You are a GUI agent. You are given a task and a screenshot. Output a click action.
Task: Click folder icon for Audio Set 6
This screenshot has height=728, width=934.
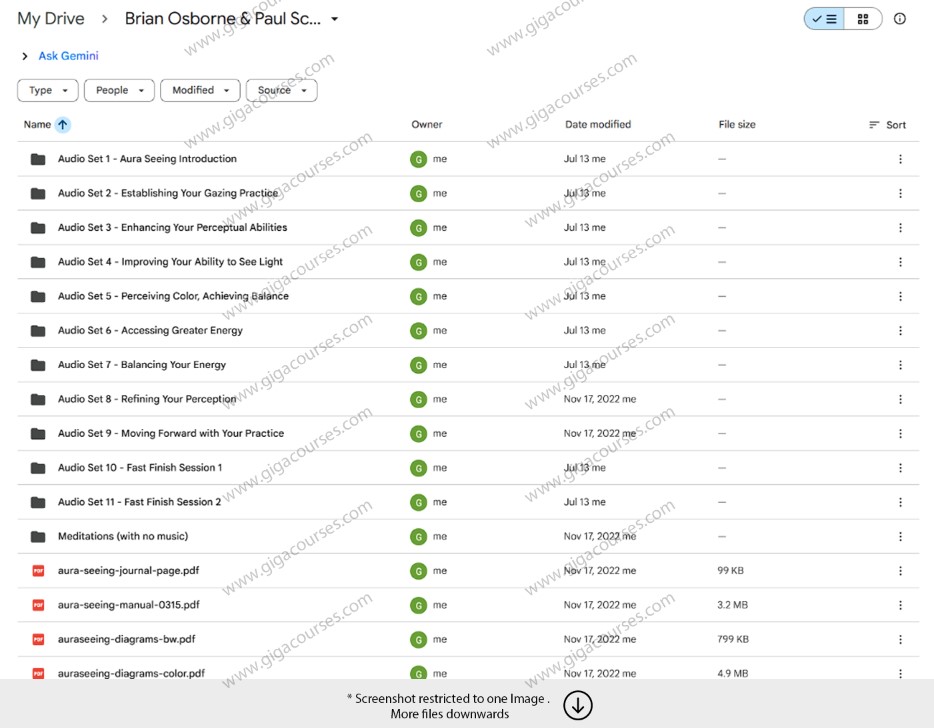click(x=38, y=331)
